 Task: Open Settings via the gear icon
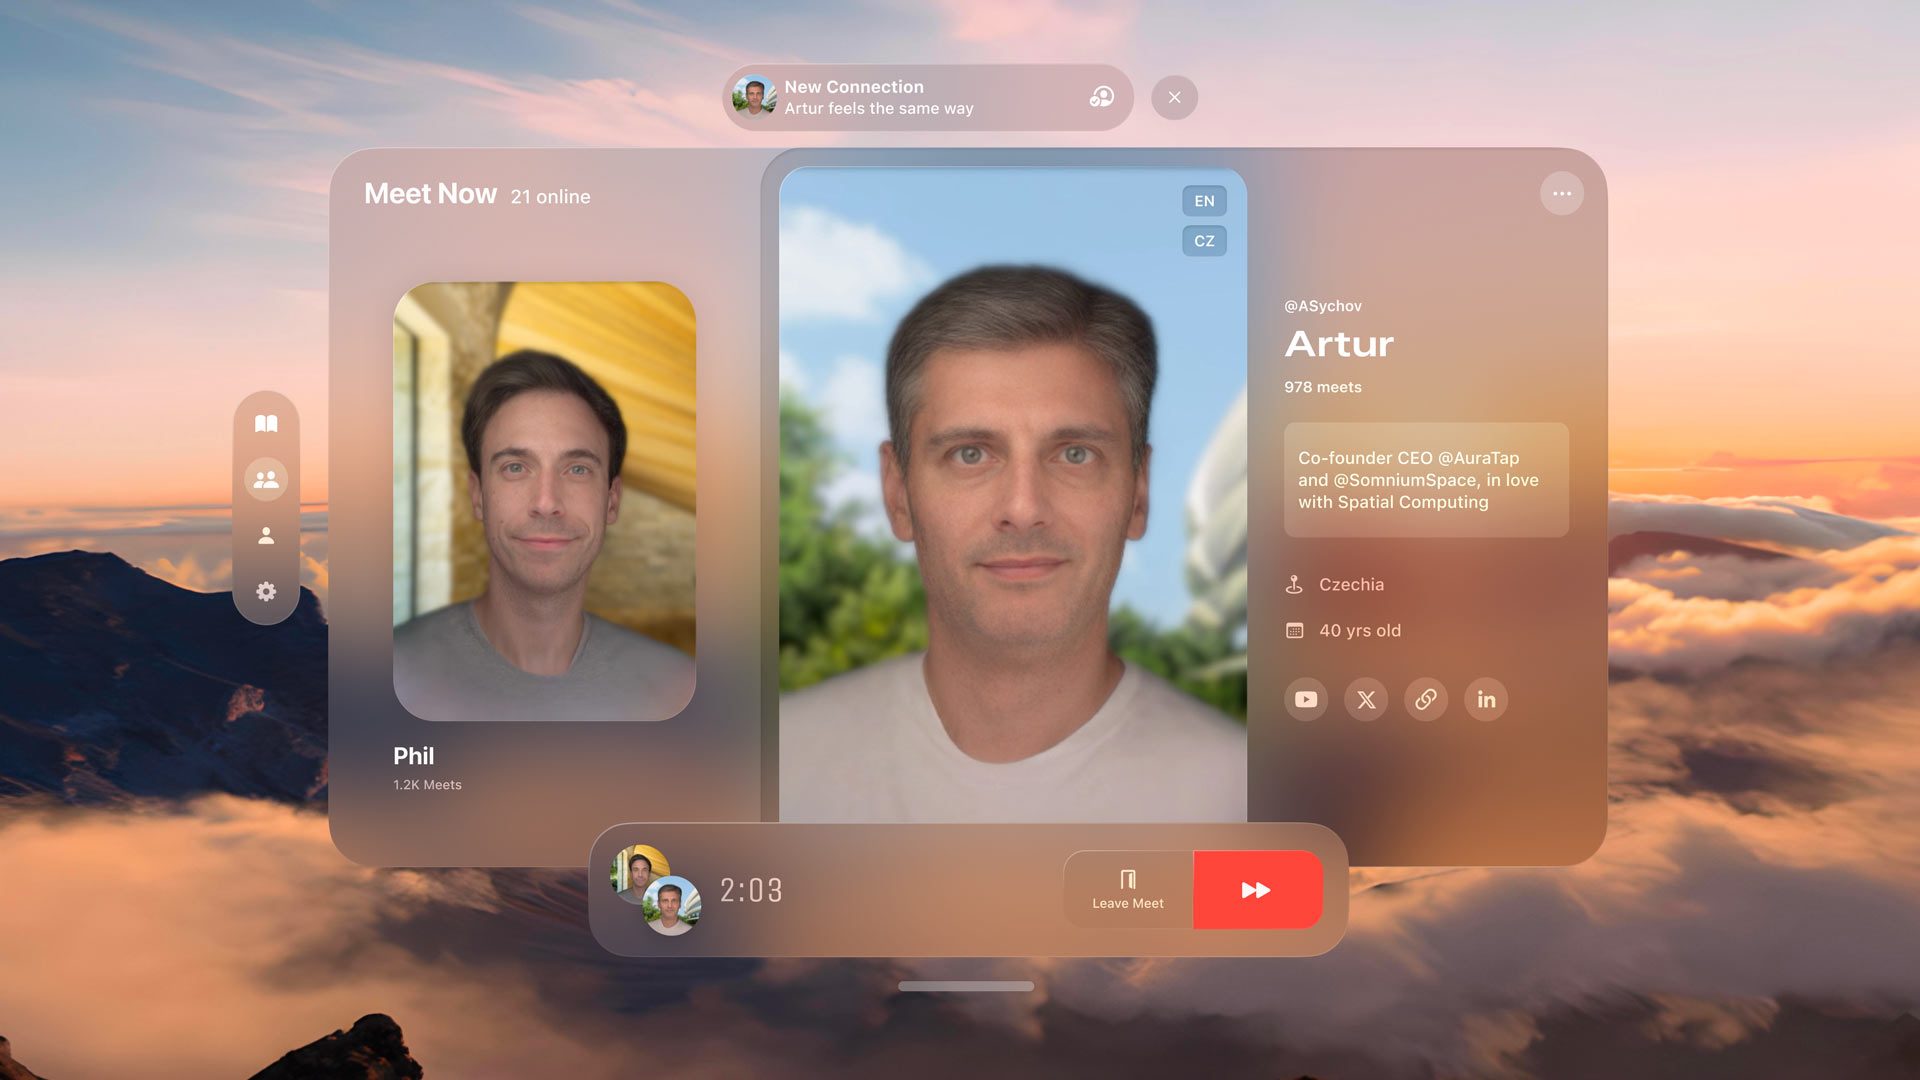point(266,592)
